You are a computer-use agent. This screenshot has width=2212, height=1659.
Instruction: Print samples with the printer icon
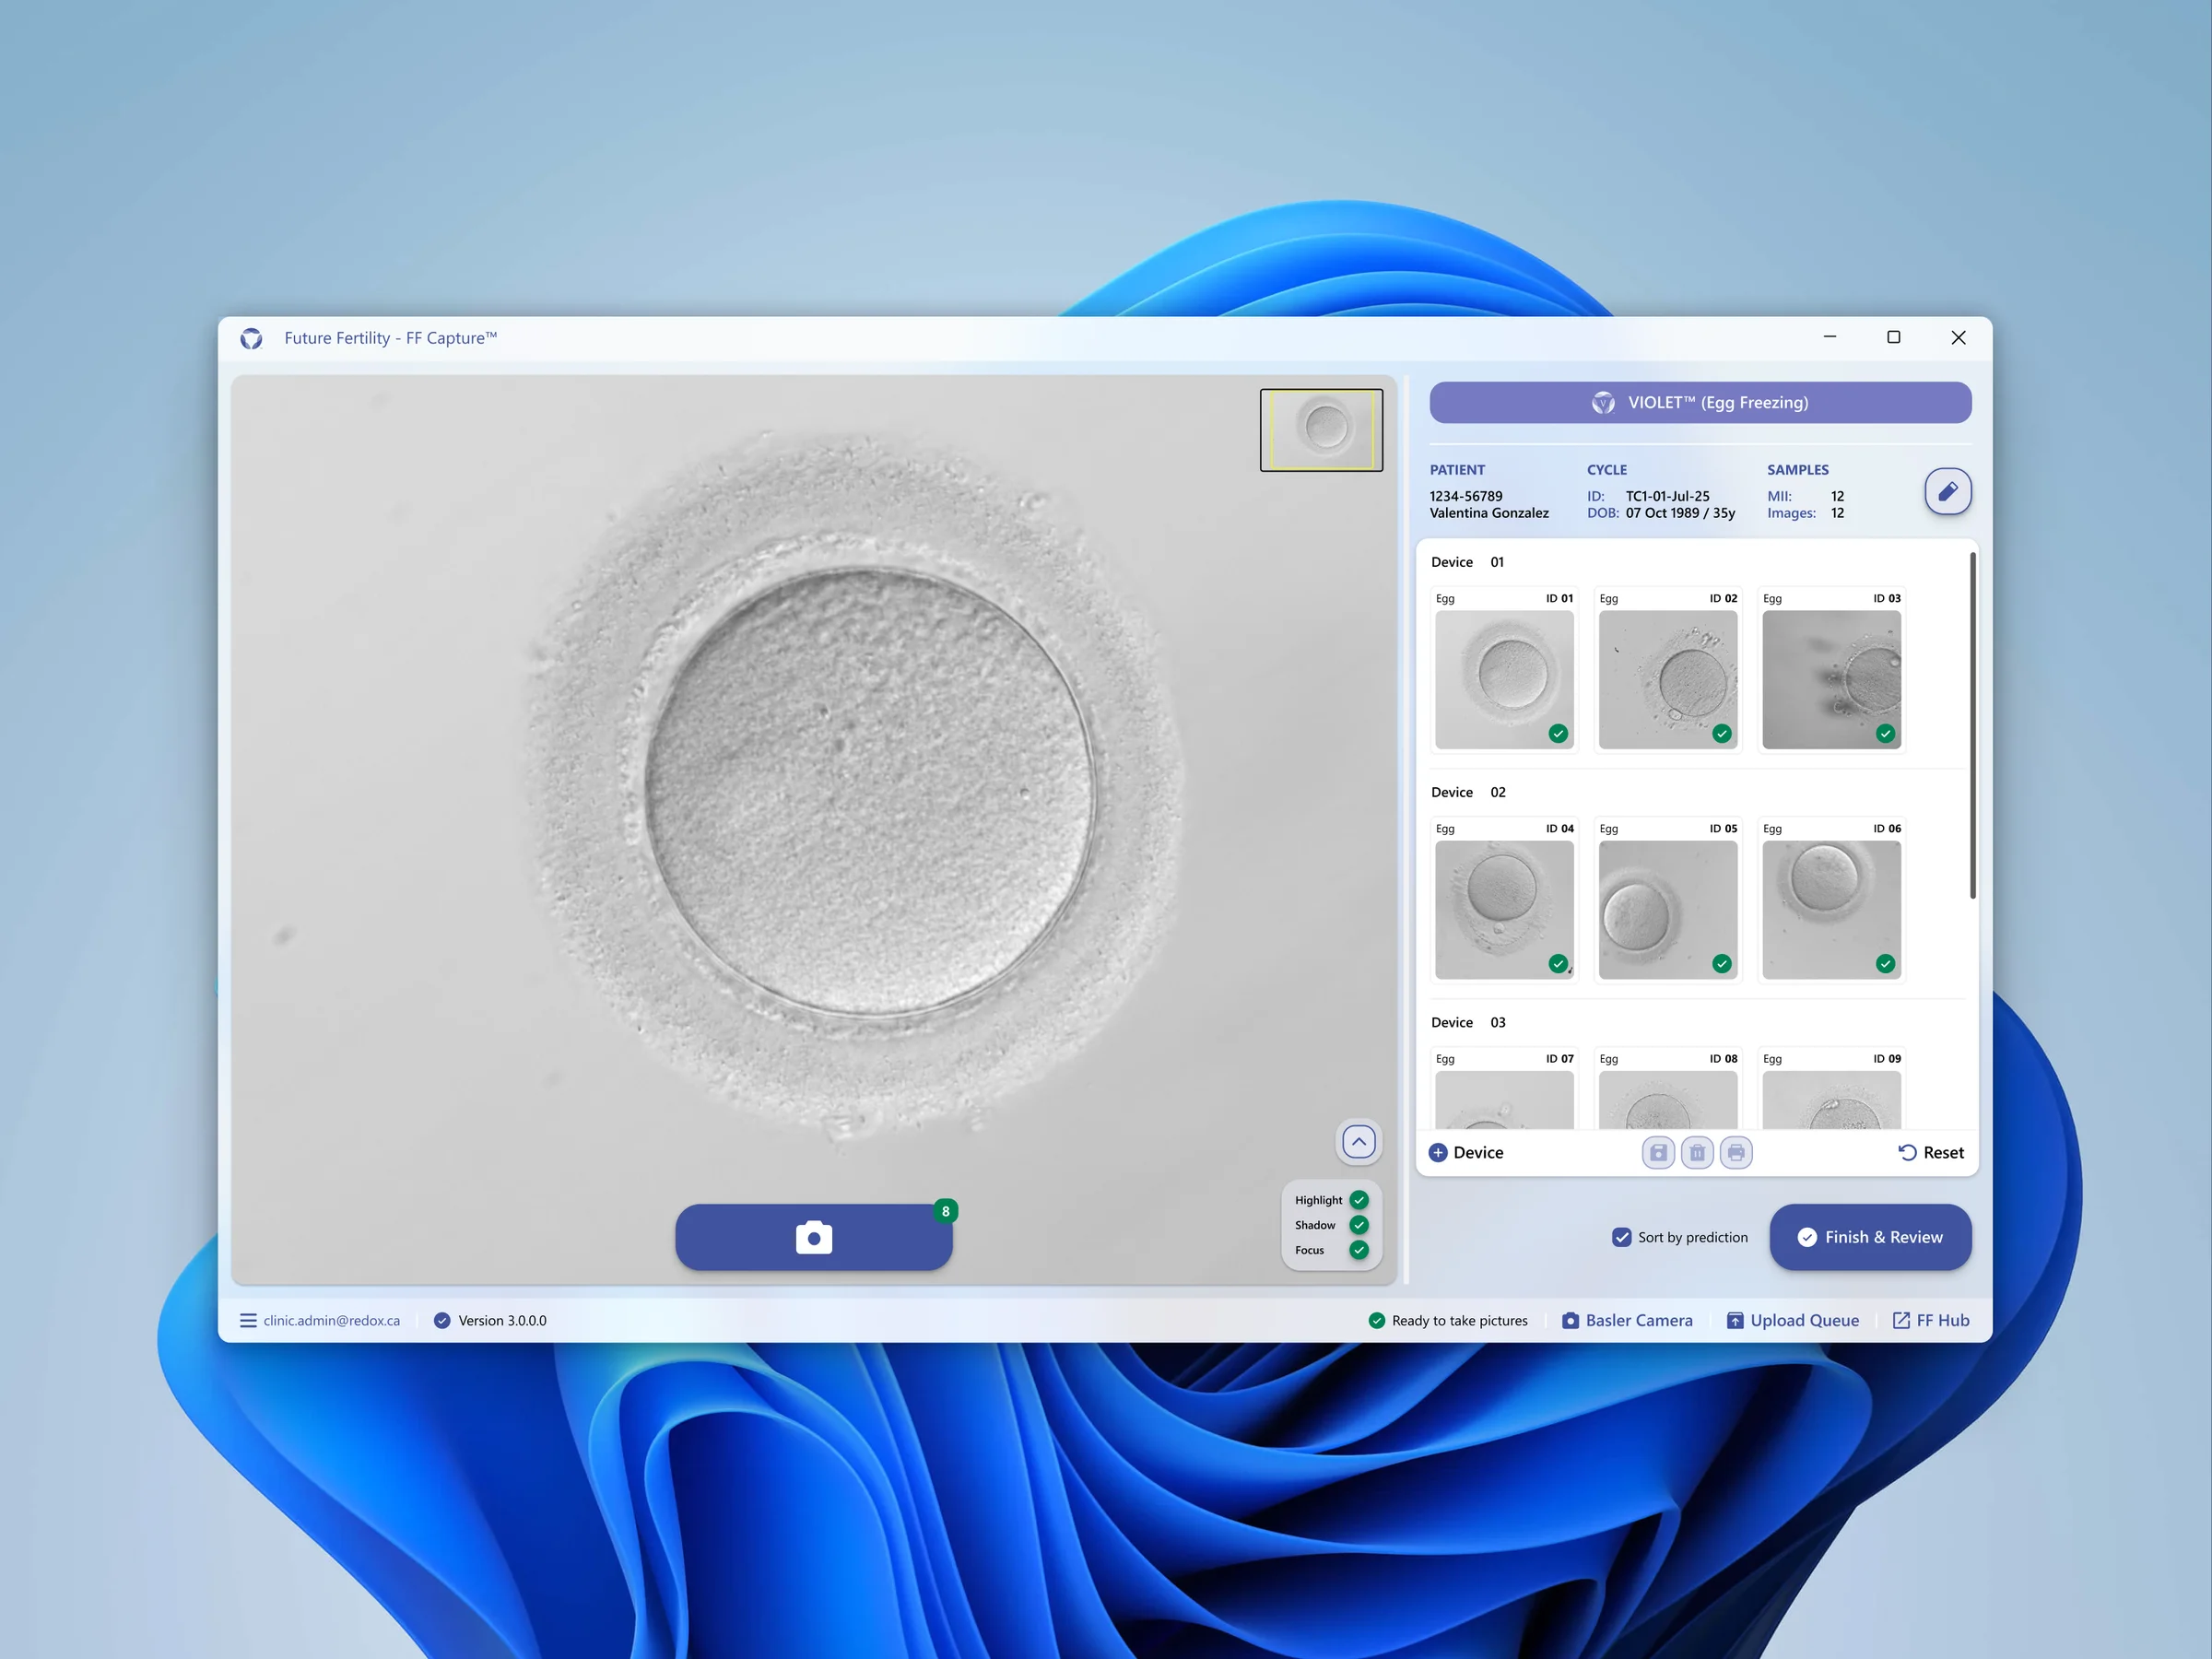point(1736,1152)
